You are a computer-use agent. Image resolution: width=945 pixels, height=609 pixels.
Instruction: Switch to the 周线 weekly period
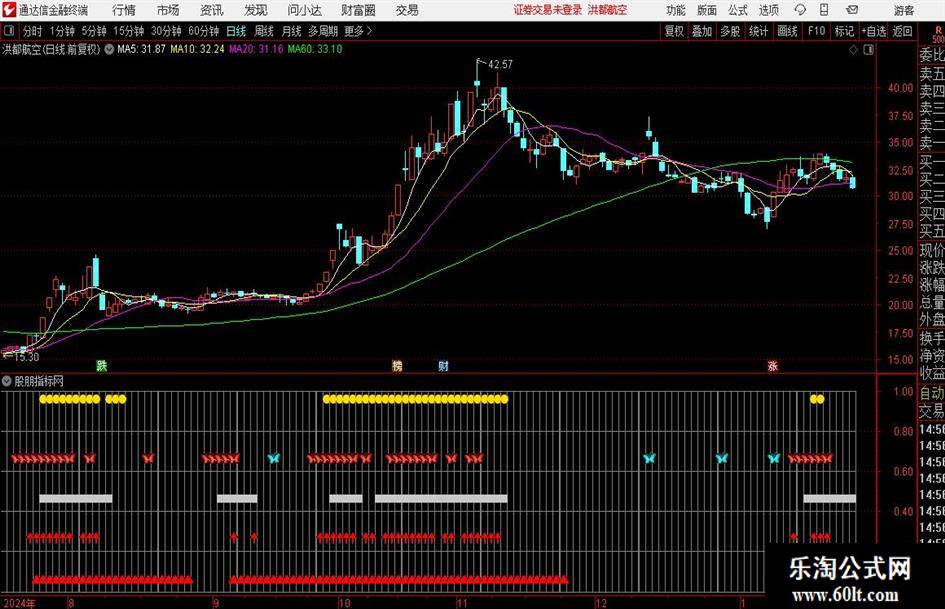pos(264,31)
